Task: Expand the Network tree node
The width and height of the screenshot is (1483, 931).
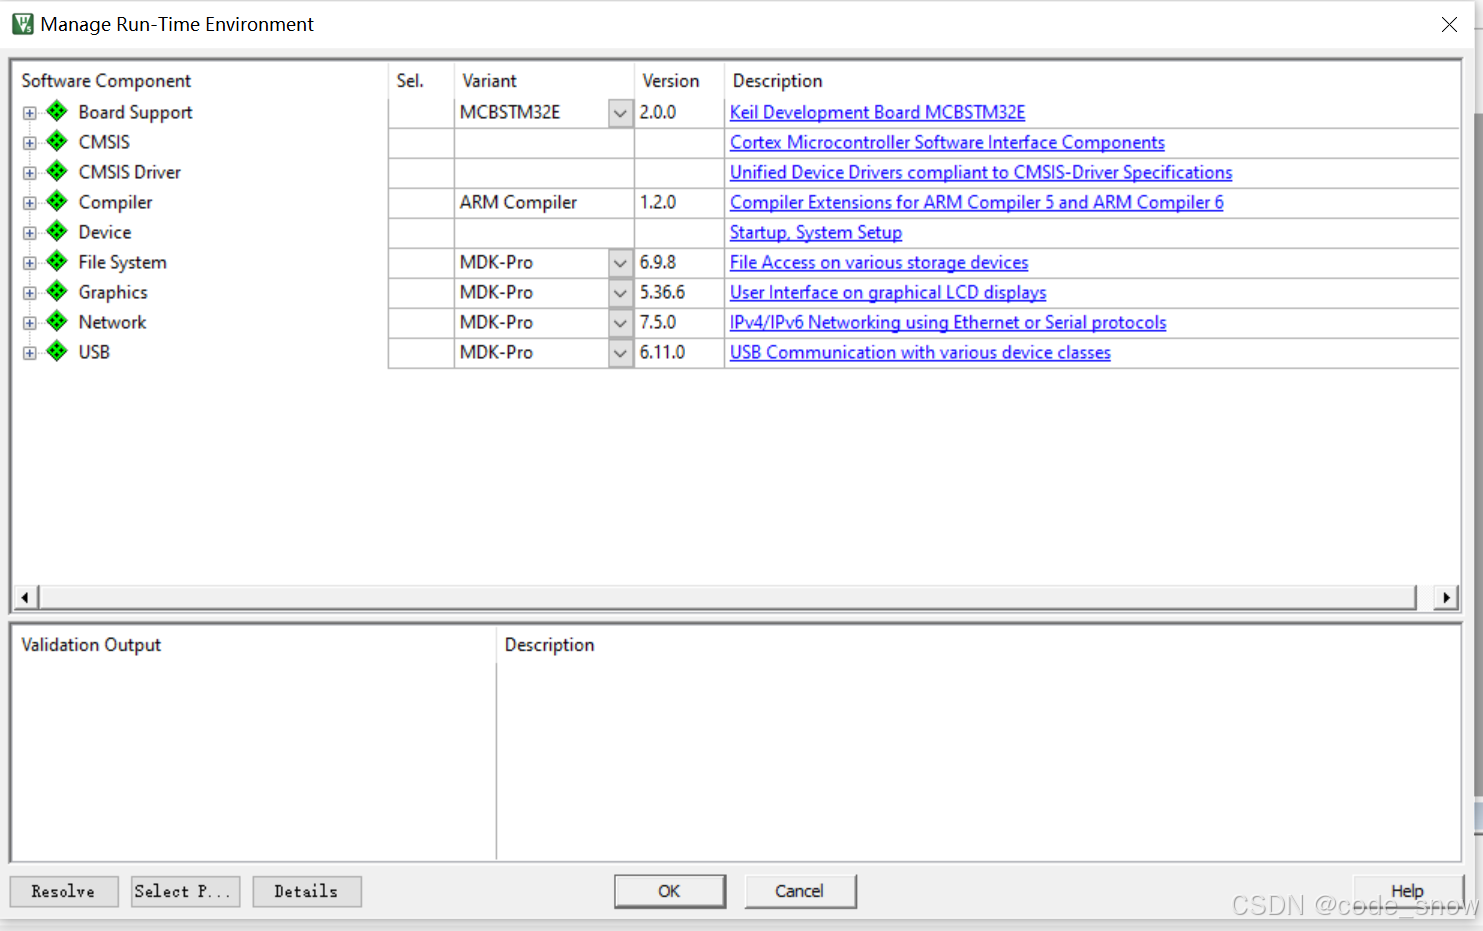Action: coord(30,323)
